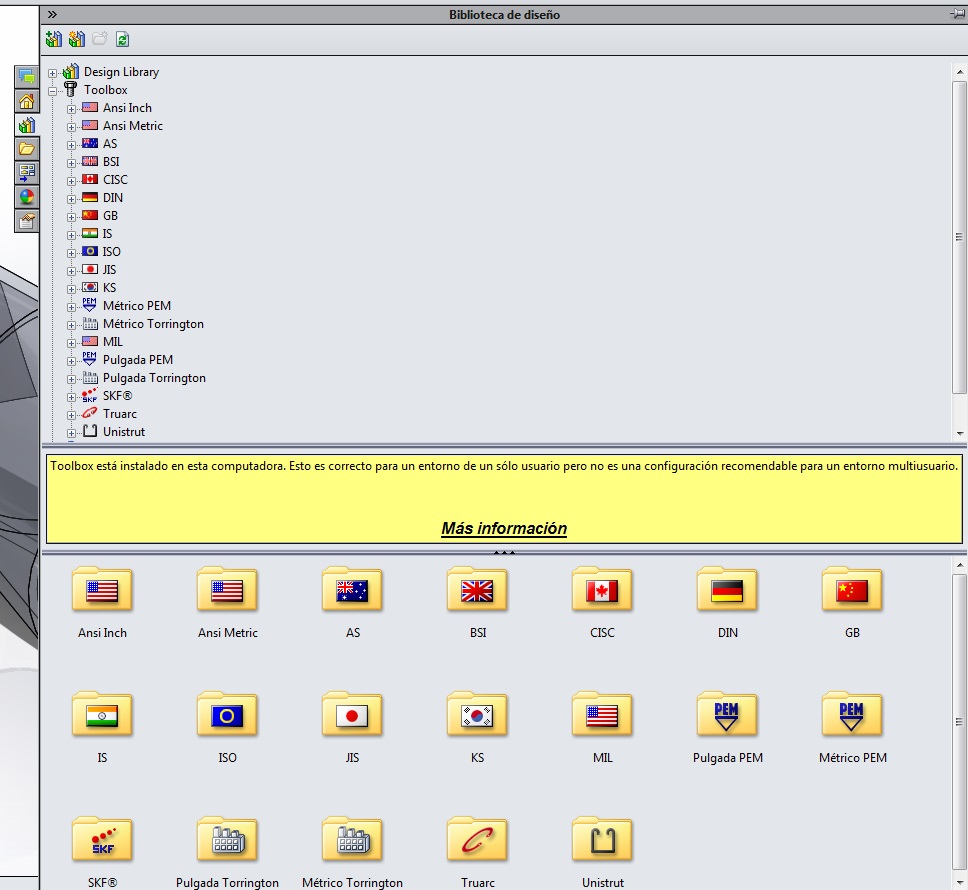Open the IS Indian flag folder
The height and width of the screenshot is (890, 968).
pyautogui.click(x=102, y=715)
